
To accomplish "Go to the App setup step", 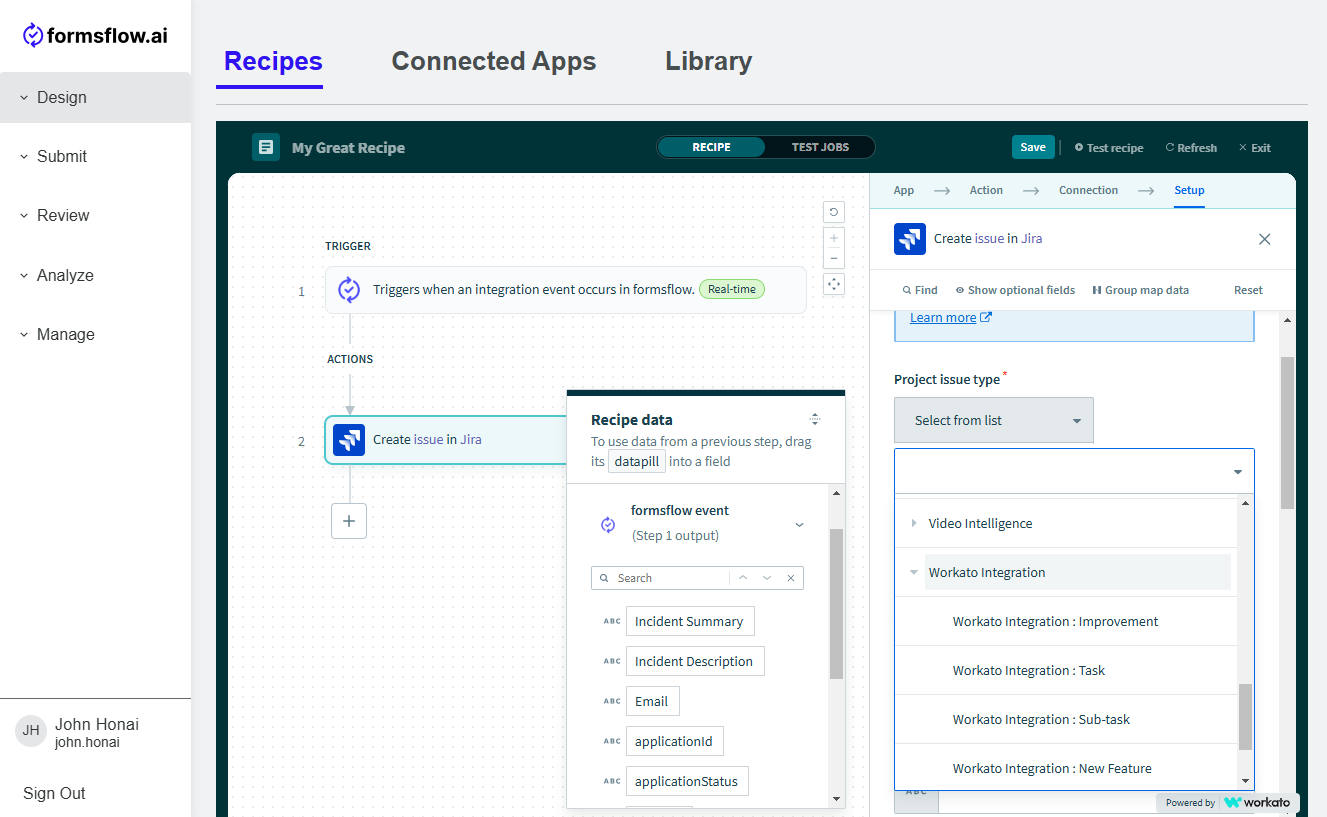I will click(903, 190).
